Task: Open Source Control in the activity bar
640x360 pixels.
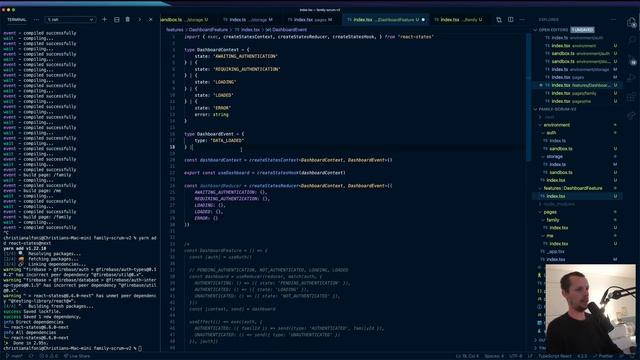Action: 632,60
